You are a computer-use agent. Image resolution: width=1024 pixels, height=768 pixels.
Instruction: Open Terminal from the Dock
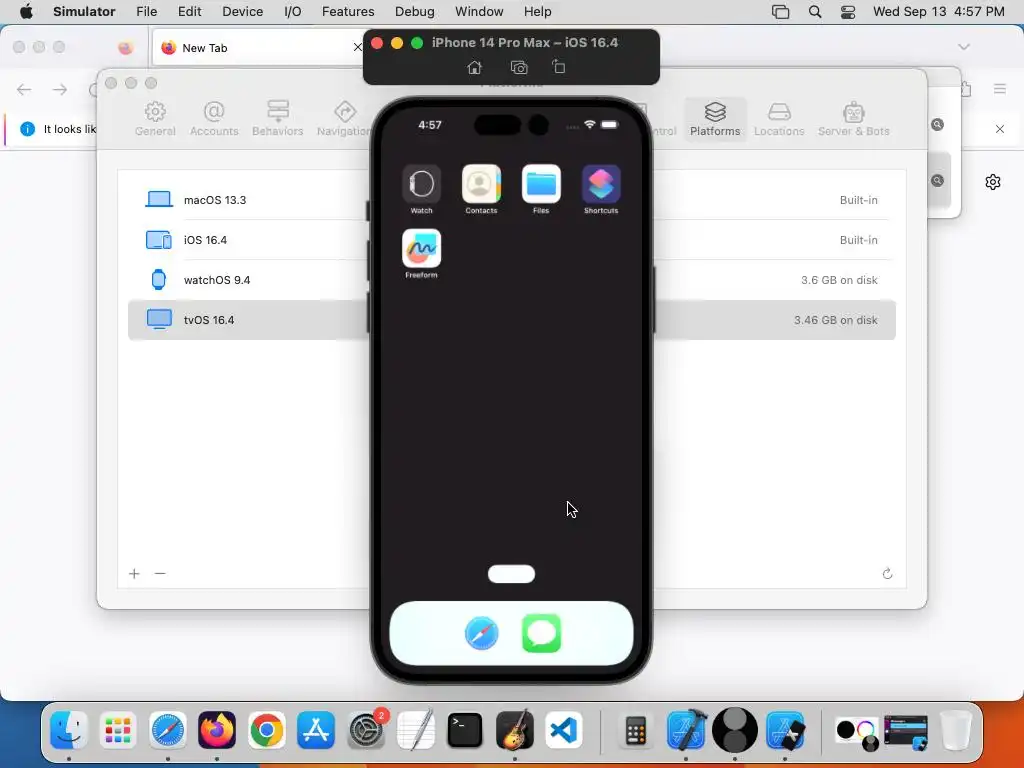[464, 729]
